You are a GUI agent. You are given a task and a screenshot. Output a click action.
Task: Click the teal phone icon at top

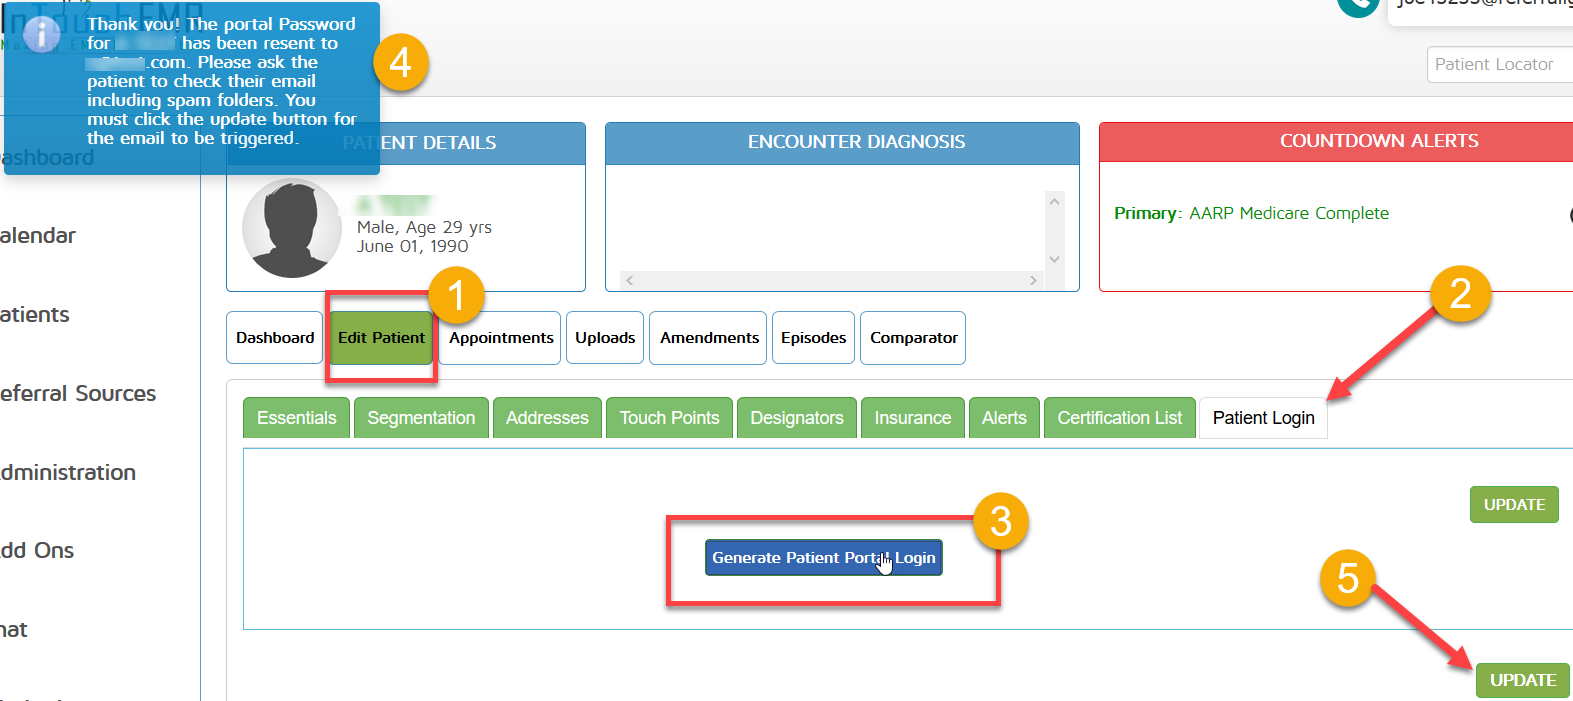coord(1357,5)
